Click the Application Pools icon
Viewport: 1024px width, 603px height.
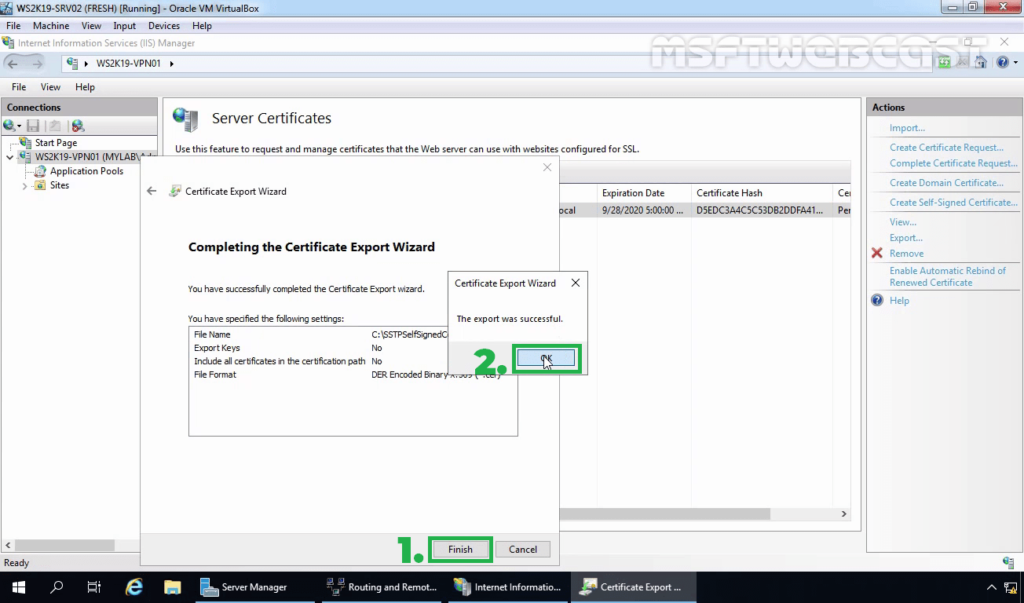(x=40, y=171)
